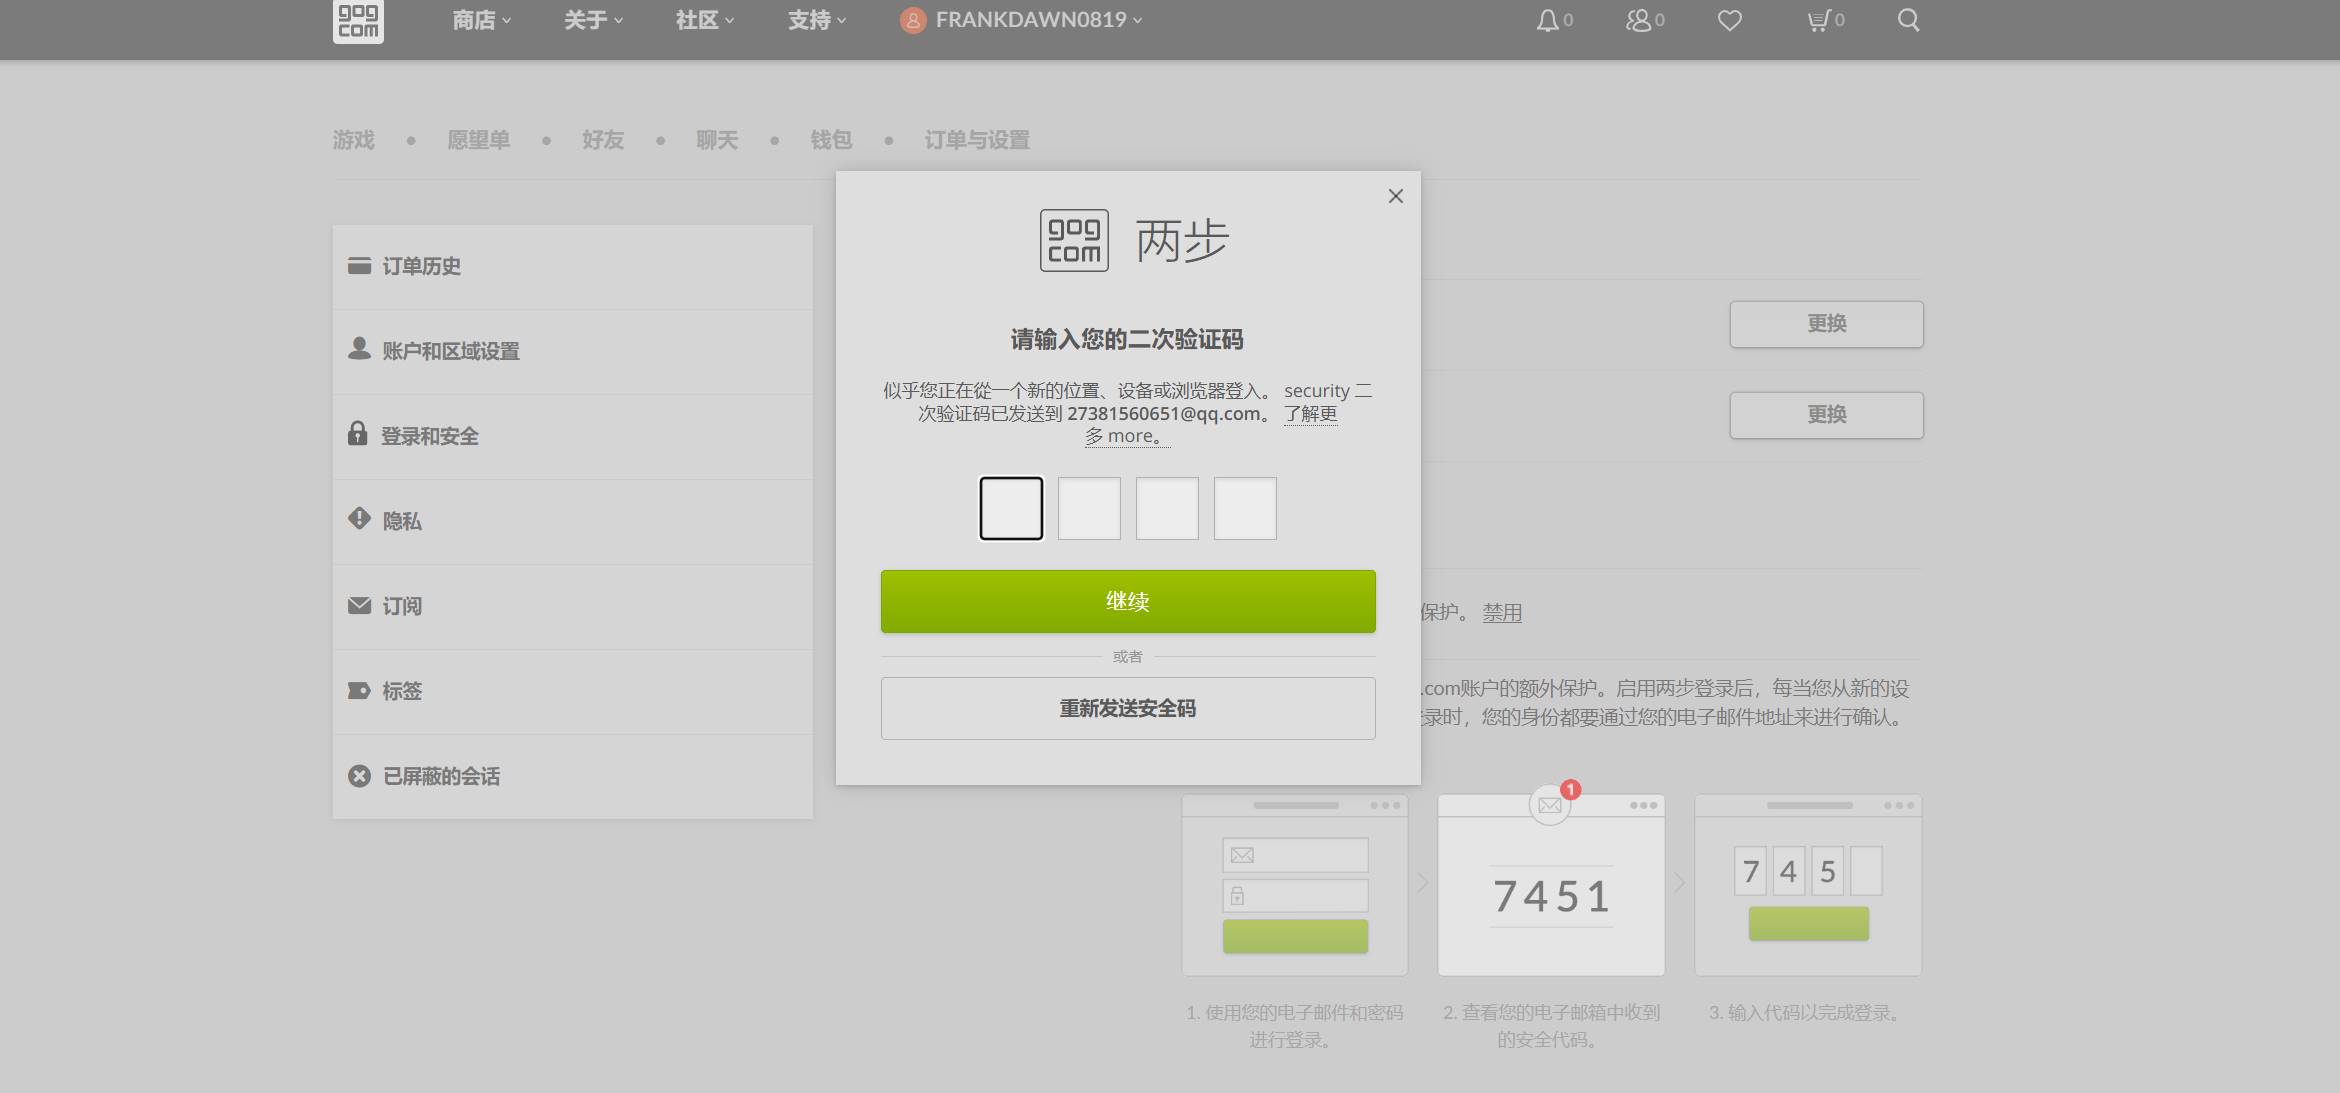Click the upper 更换 button
The height and width of the screenshot is (1093, 2340).
click(1827, 324)
